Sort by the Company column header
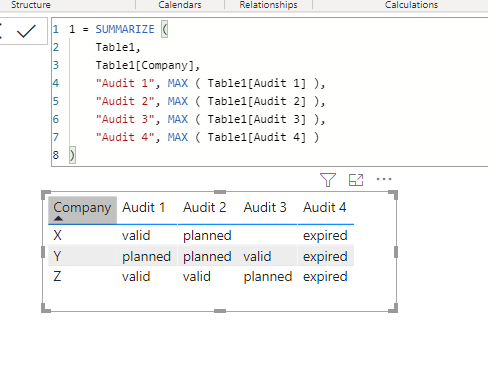The width and height of the screenshot is (488, 390). click(x=82, y=208)
